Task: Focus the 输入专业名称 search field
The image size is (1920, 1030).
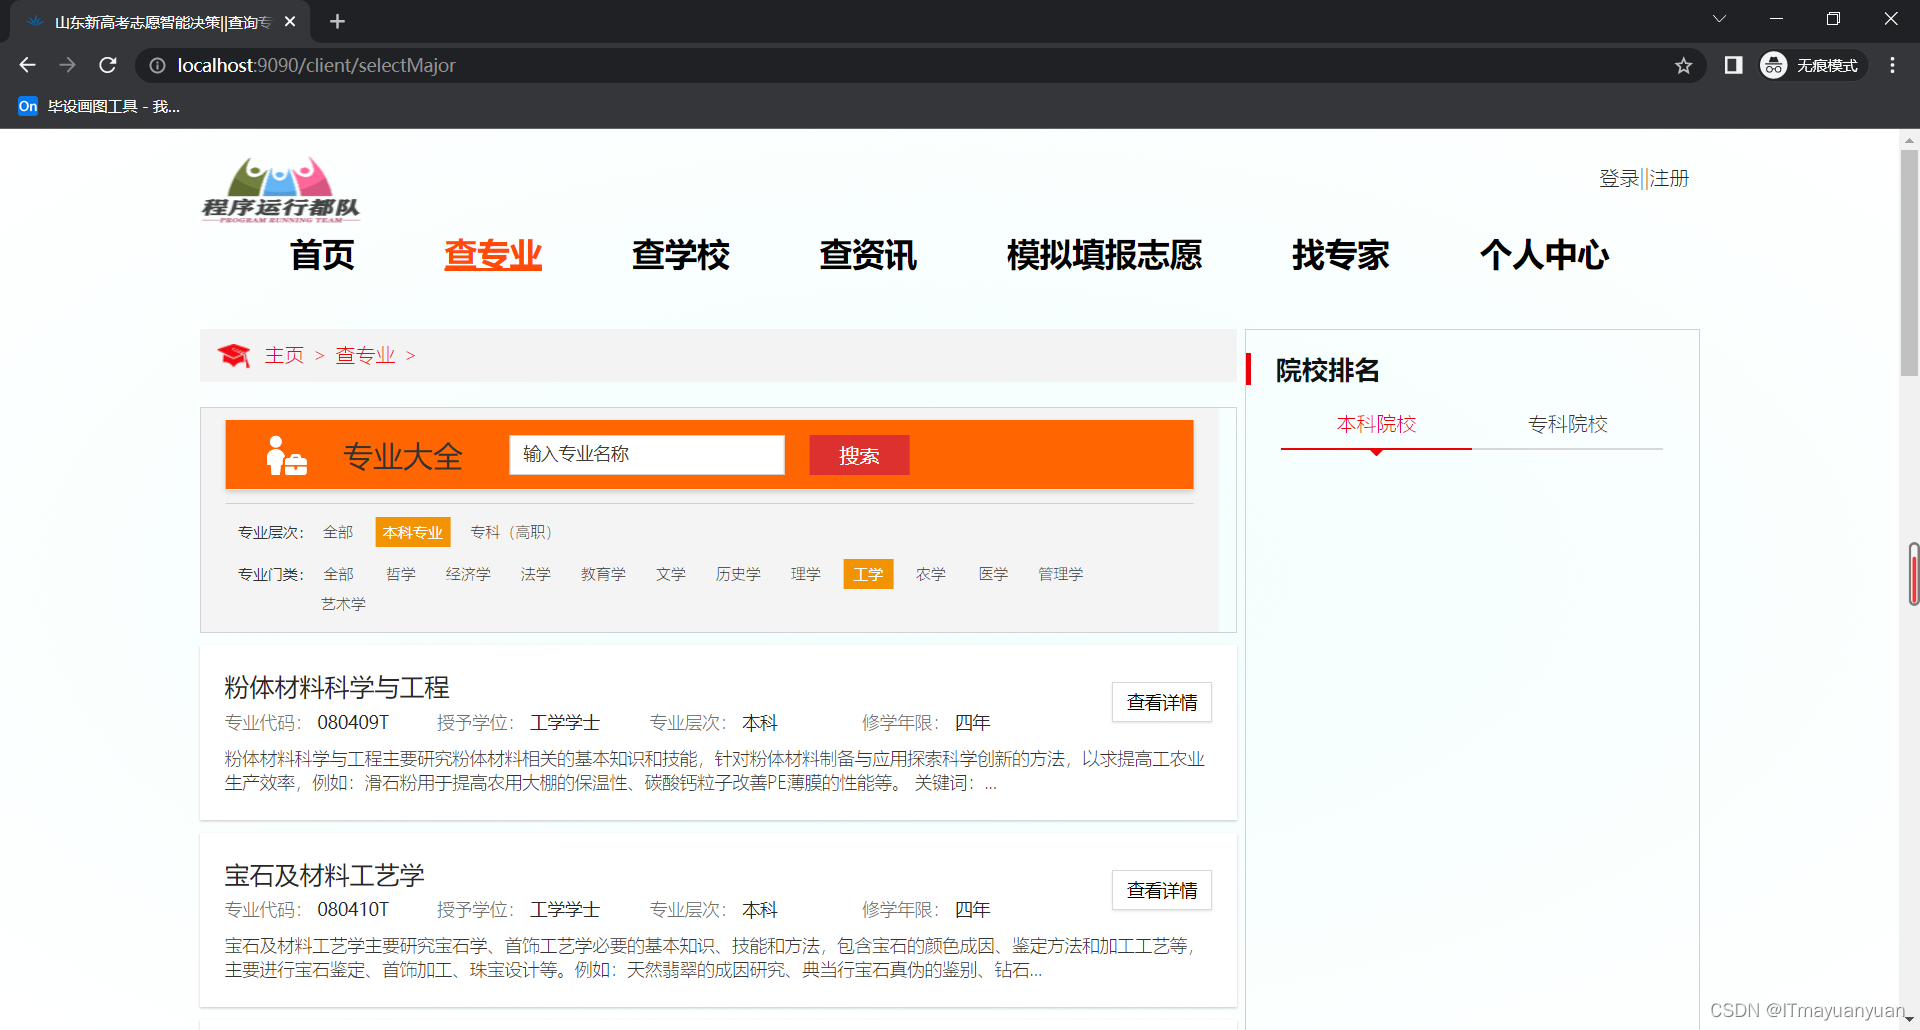Action: [x=647, y=455]
